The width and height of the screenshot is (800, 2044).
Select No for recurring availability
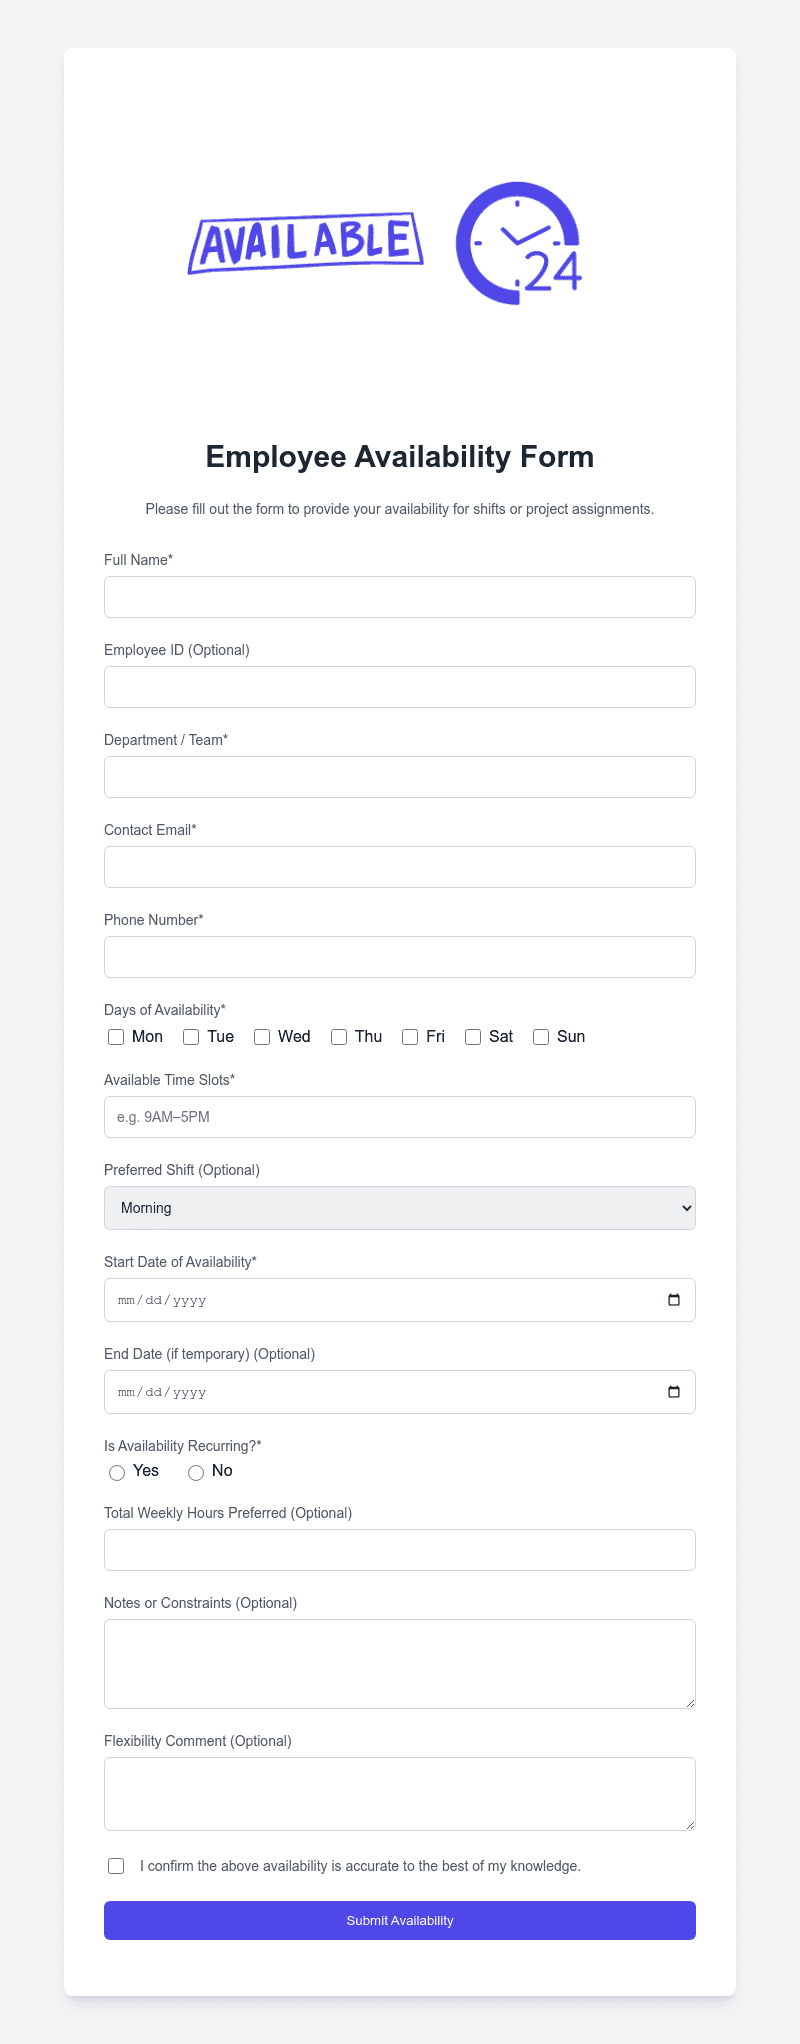pyautogui.click(x=196, y=1472)
